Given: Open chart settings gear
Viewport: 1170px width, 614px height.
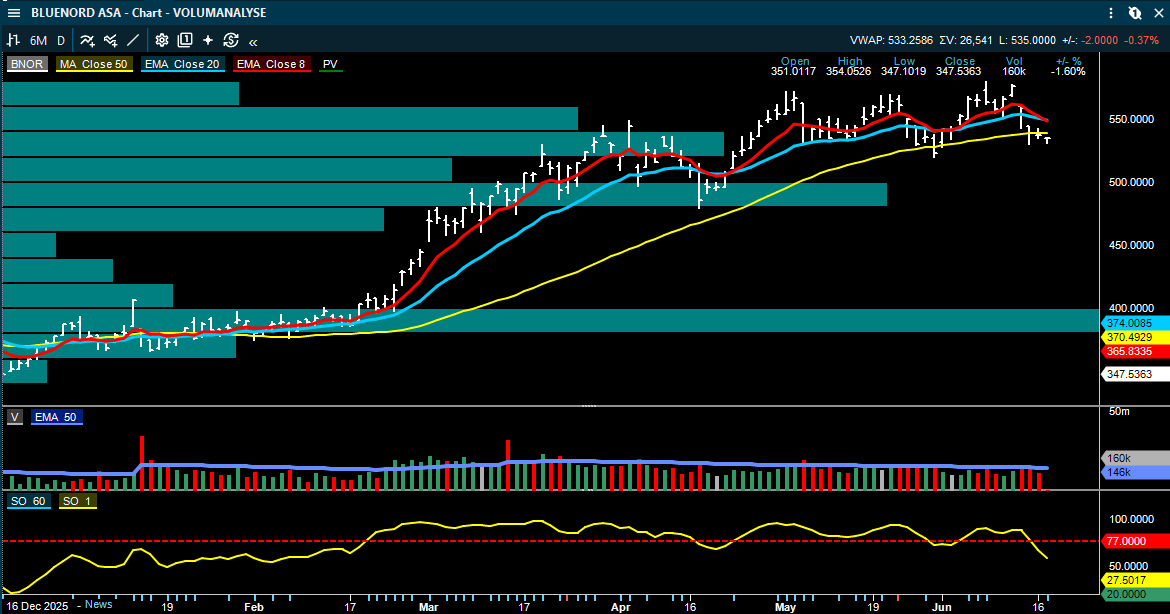Looking at the screenshot, I should (x=162, y=40).
